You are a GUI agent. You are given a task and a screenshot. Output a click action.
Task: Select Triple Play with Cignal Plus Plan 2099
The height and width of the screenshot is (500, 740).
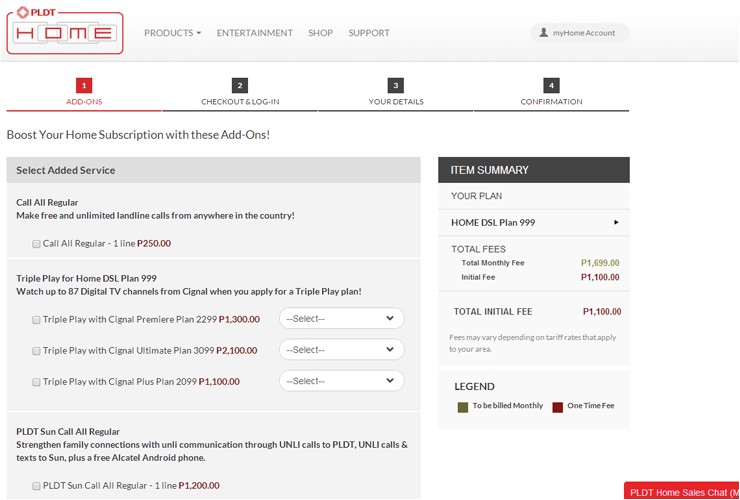click(x=37, y=382)
